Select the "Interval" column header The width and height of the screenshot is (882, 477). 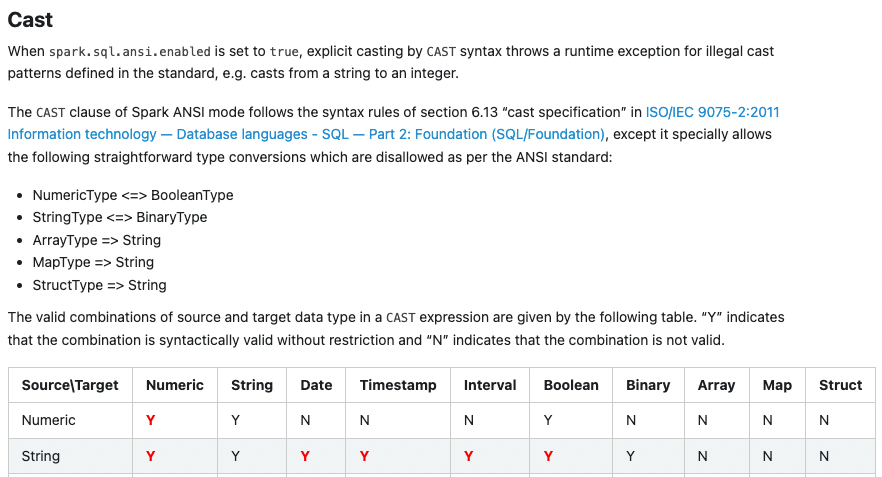[x=490, y=385]
